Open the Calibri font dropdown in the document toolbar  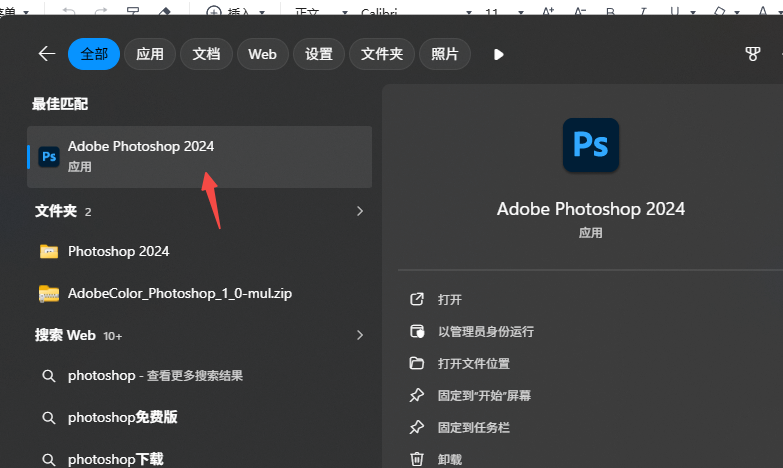pyautogui.click(x=468, y=12)
